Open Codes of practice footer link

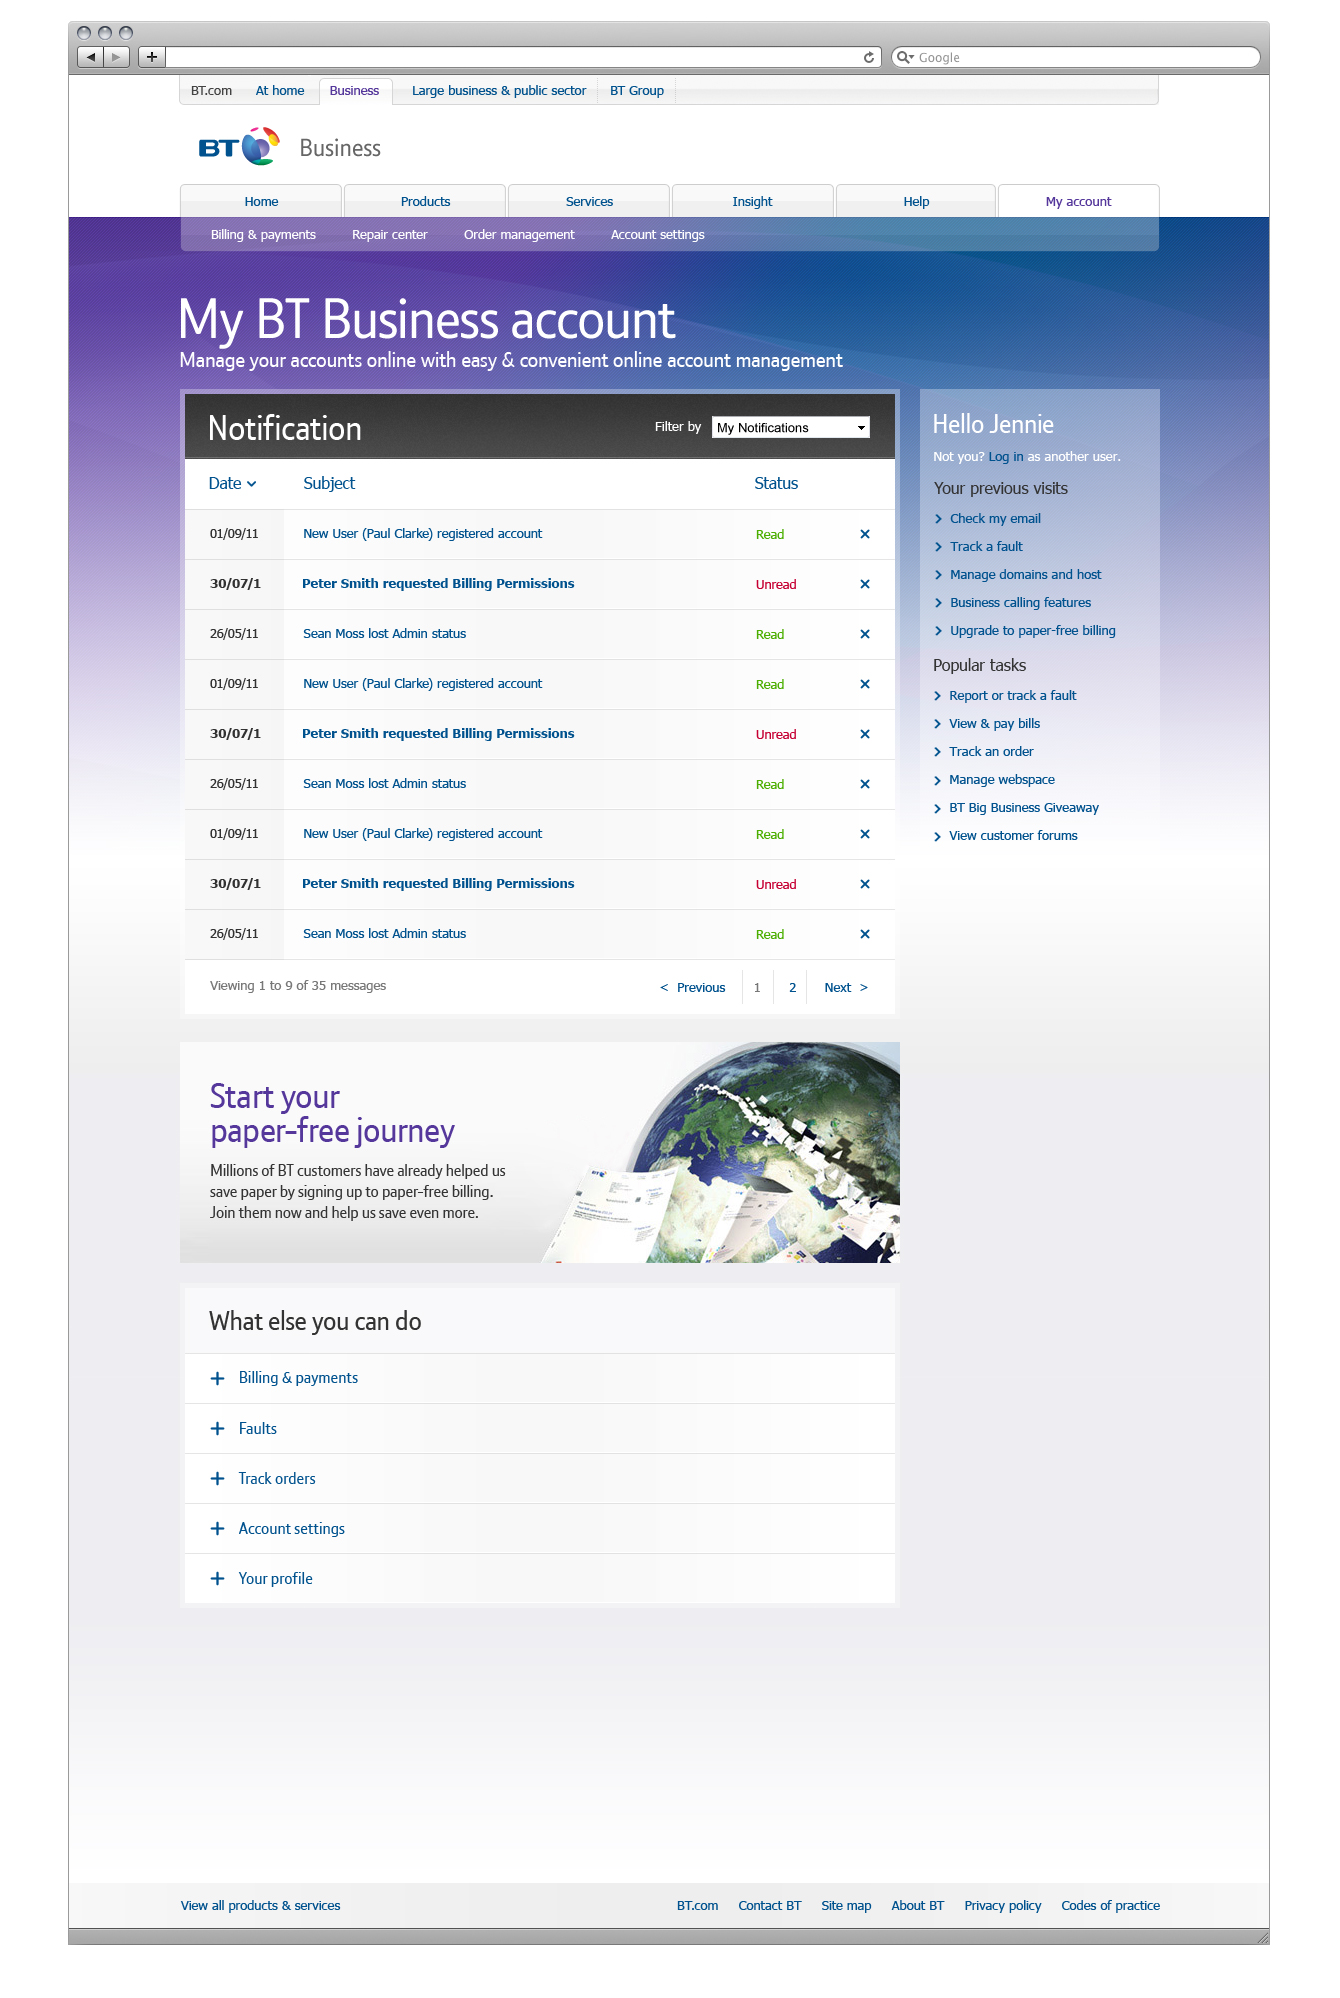coord(1110,1906)
